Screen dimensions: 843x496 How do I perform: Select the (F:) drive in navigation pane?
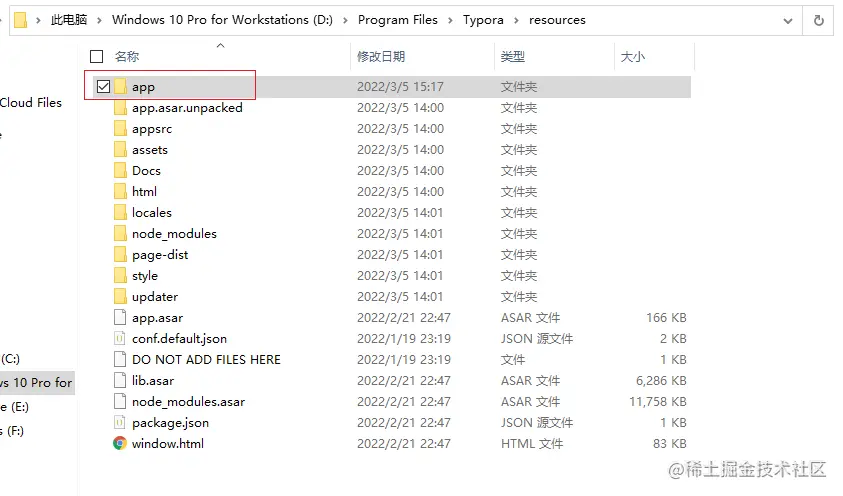12,430
